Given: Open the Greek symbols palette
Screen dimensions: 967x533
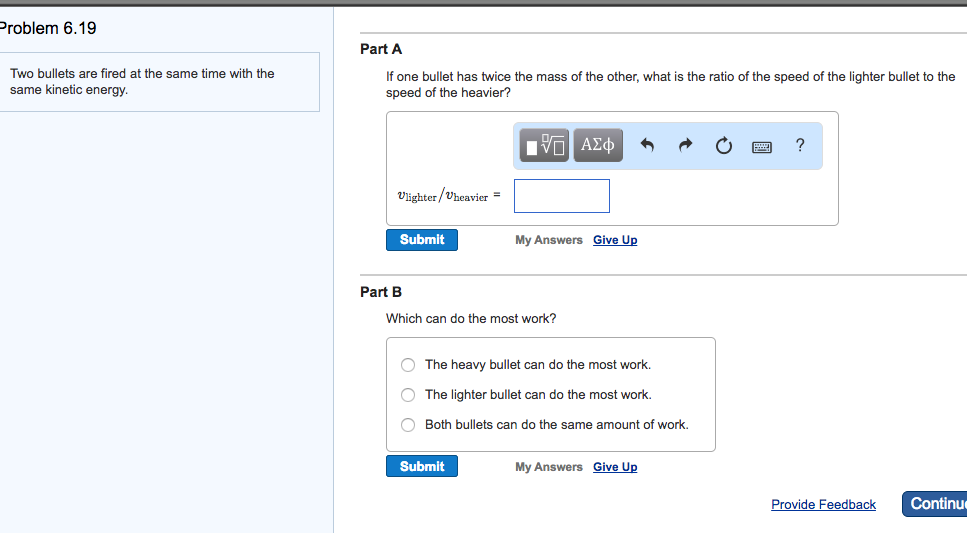Looking at the screenshot, I should (x=598, y=145).
